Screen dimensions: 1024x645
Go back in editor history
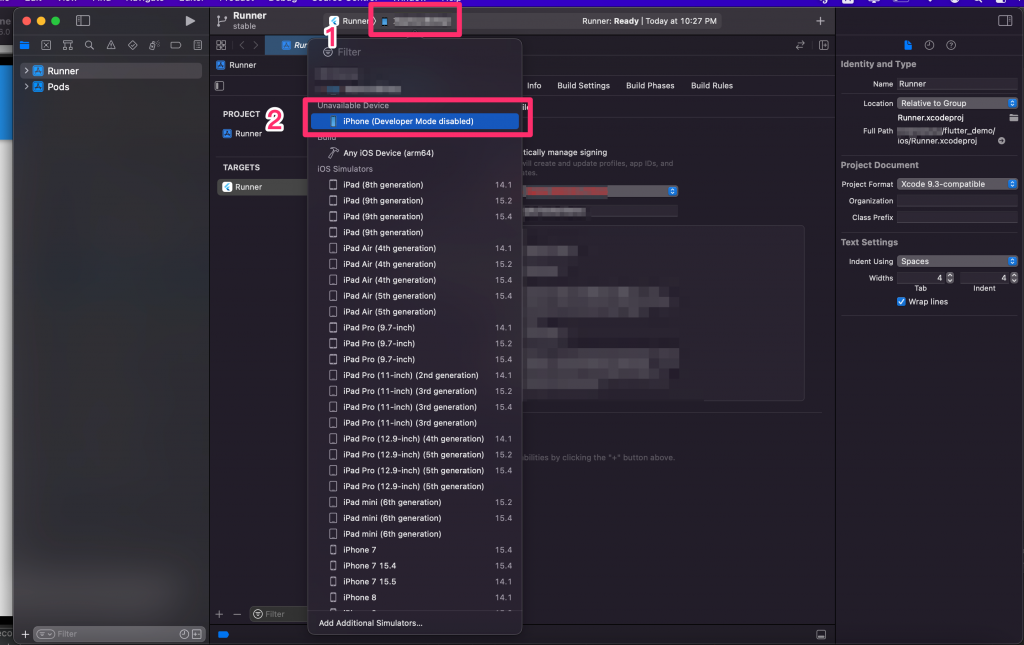point(242,45)
